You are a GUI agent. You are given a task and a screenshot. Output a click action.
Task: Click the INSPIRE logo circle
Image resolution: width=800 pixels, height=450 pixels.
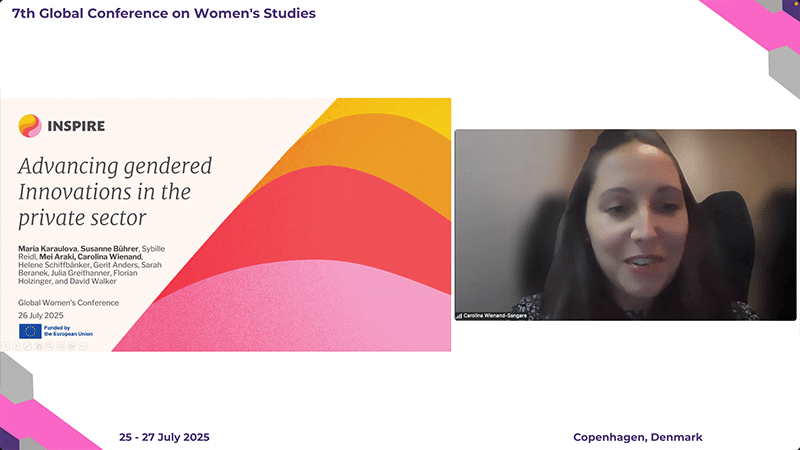(29, 126)
